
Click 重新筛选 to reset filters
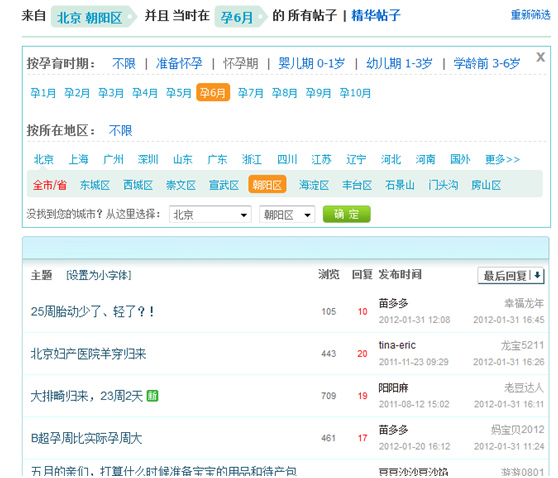point(531,15)
